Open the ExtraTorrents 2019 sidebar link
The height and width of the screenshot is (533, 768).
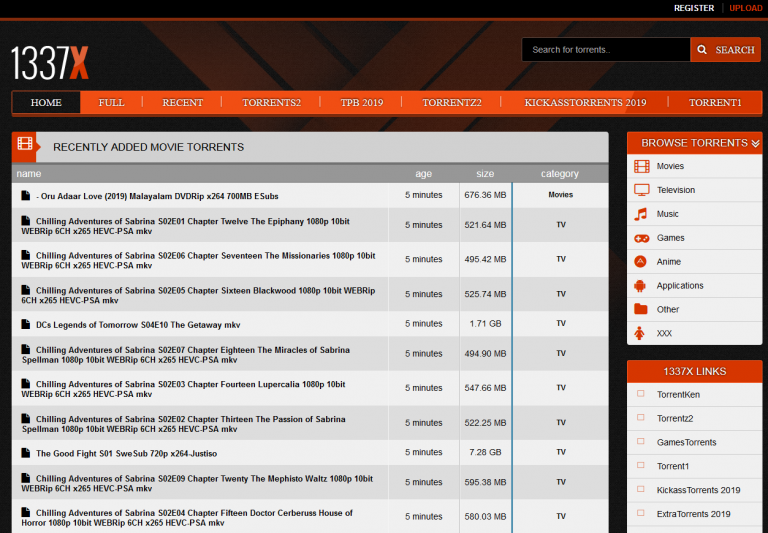pyautogui.click(x=693, y=514)
